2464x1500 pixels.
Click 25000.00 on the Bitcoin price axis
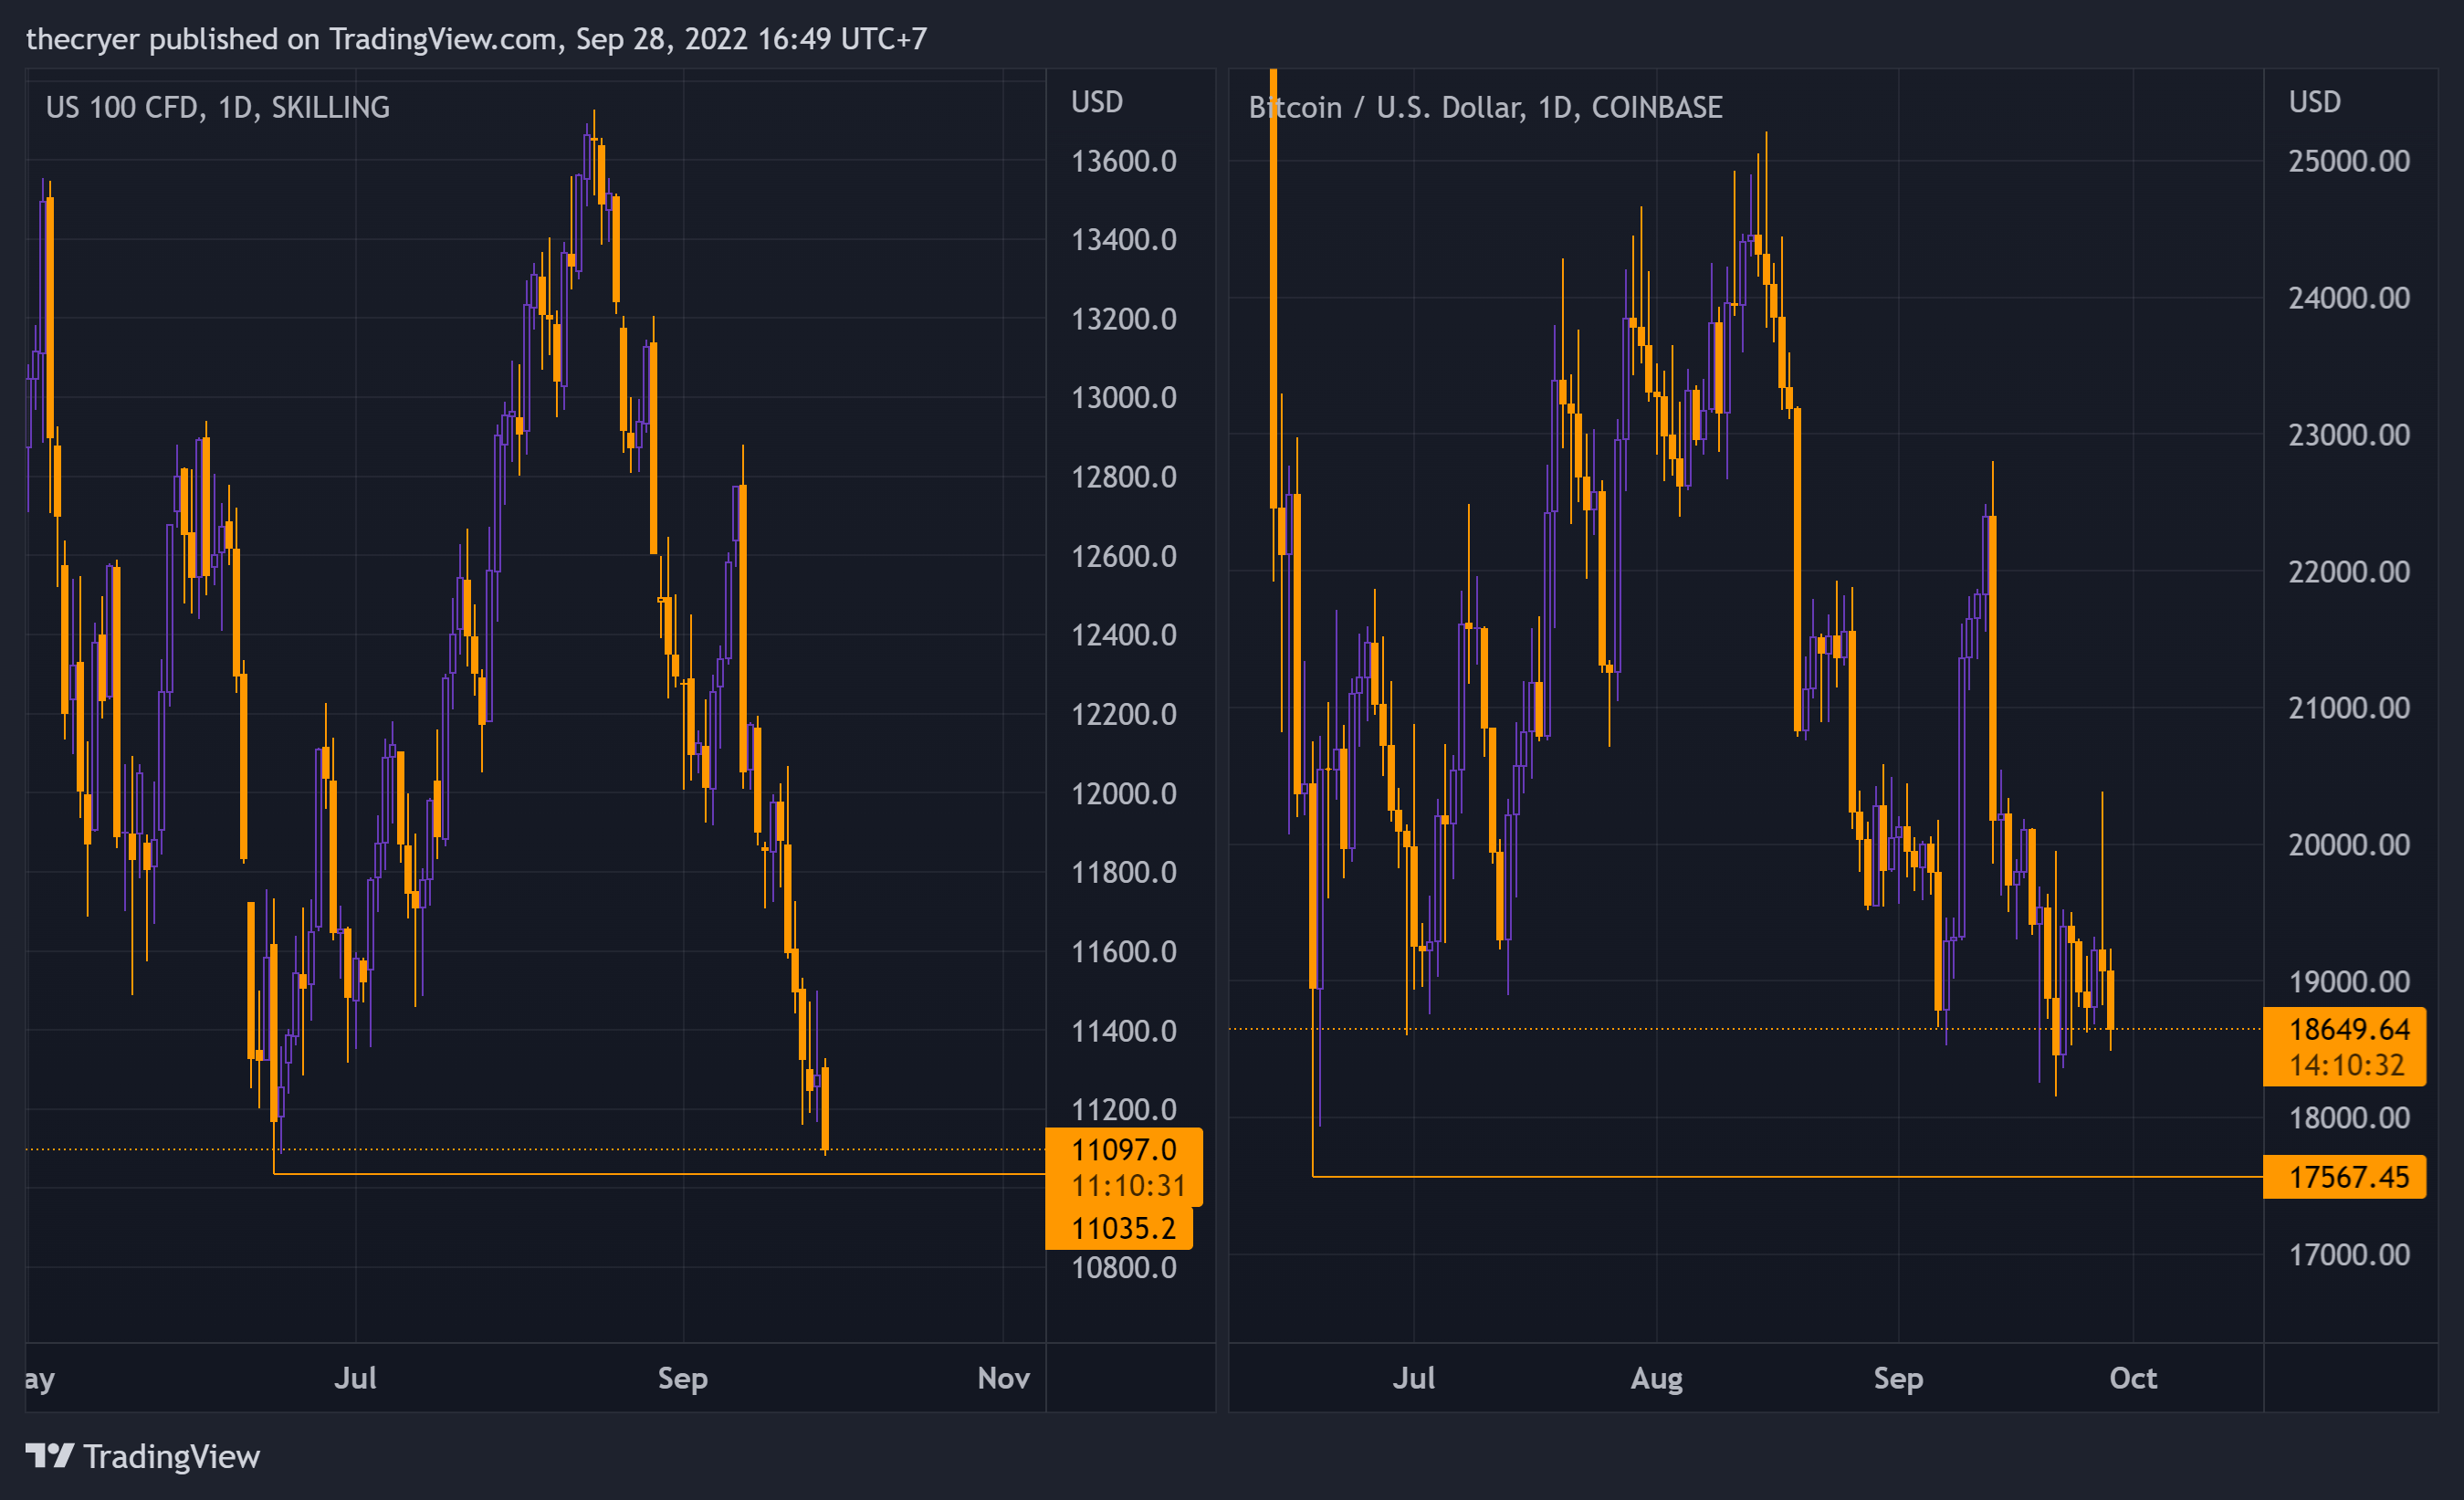[x=2349, y=161]
